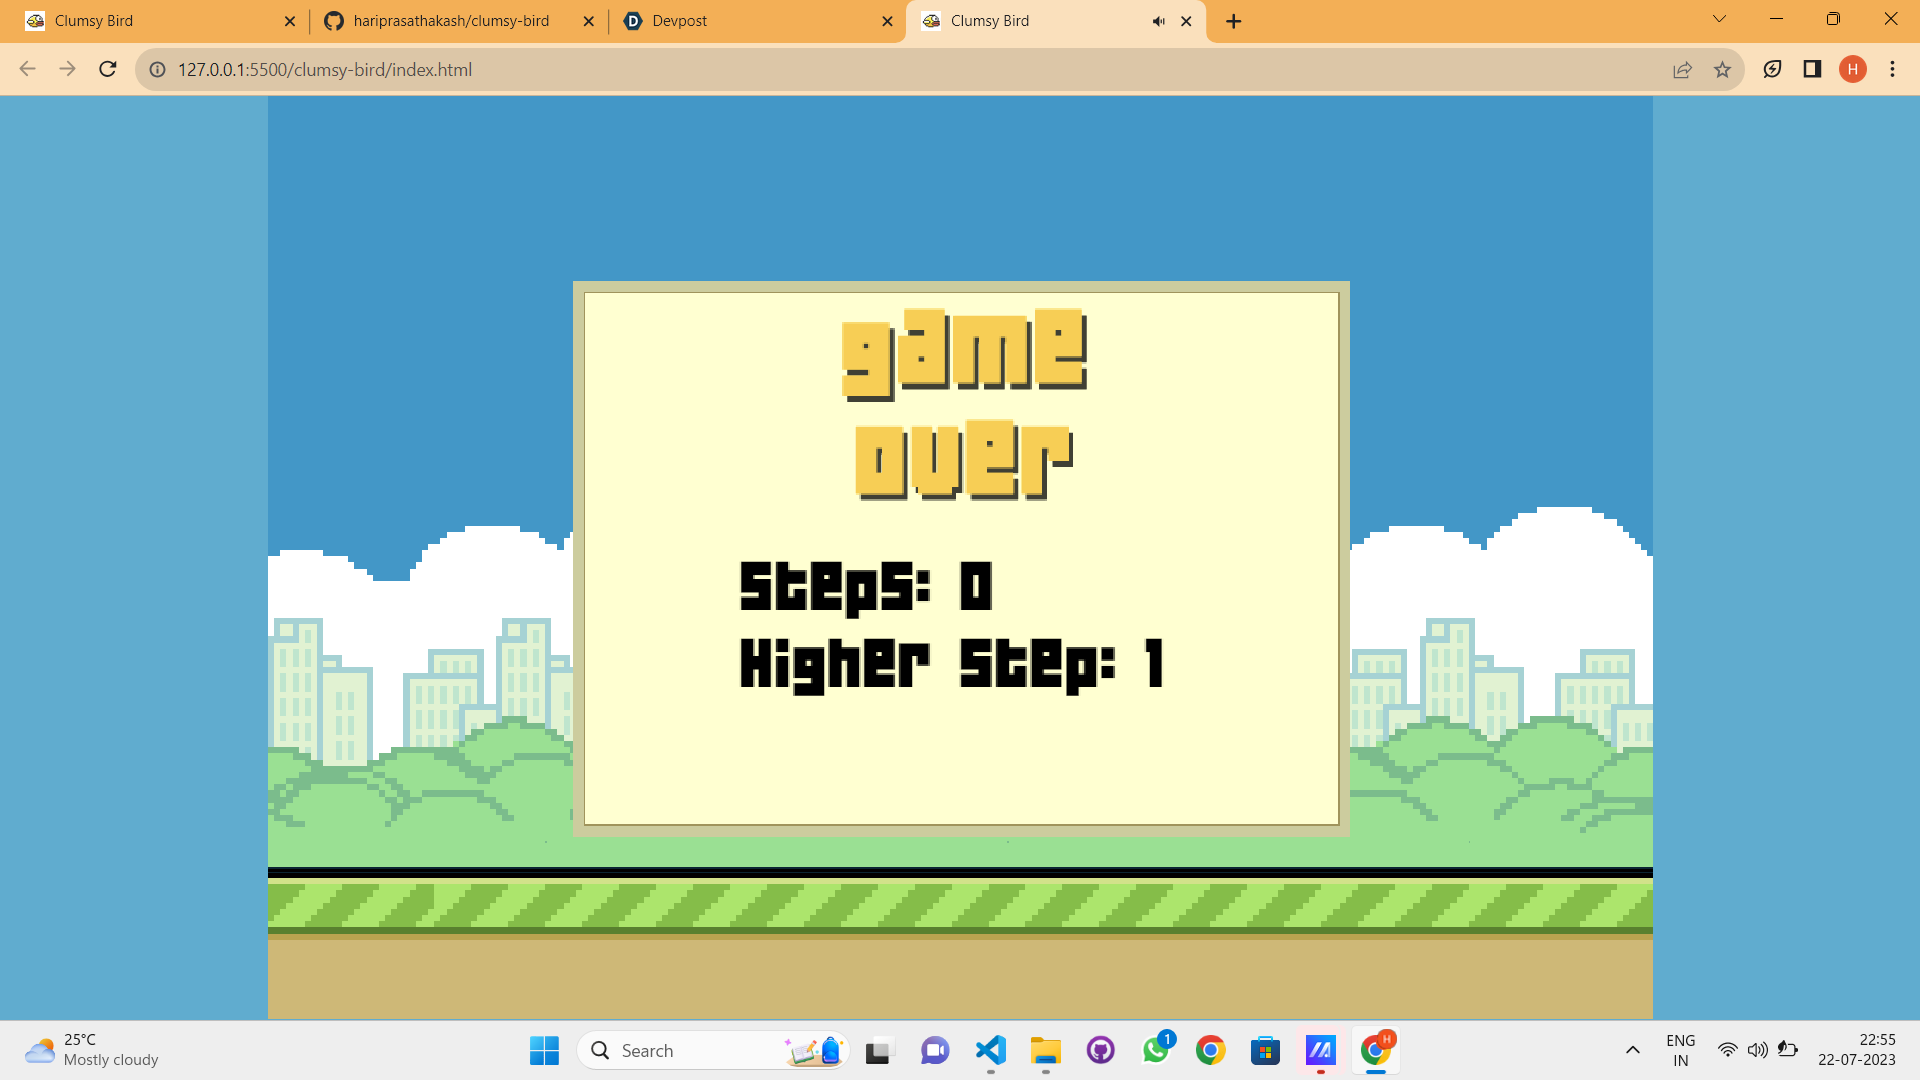Image resolution: width=1920 pixels, height=1080 pixels.
Task: Reload the Clumsy Bird page
Action: pos(108,69)
